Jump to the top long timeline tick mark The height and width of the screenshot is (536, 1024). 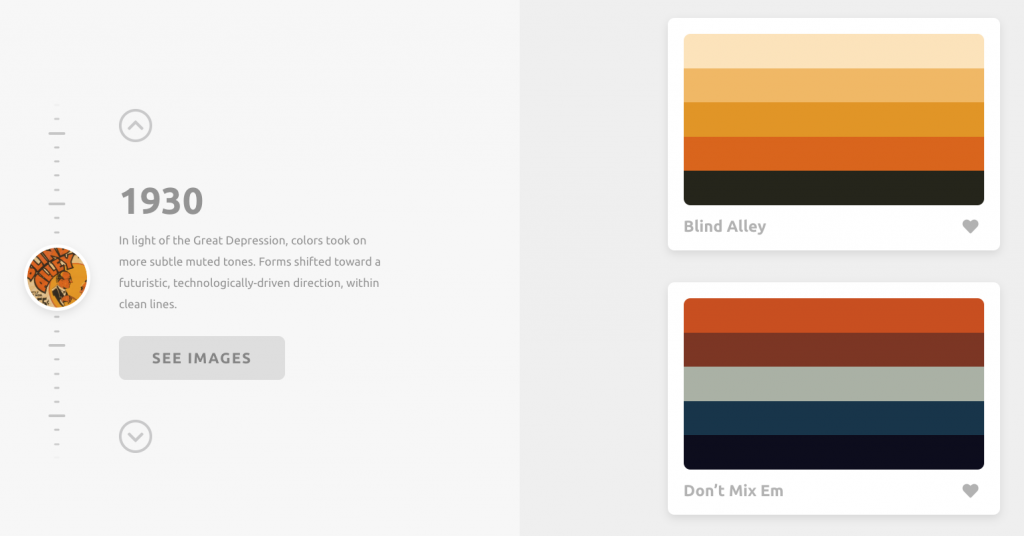point(57,133)
